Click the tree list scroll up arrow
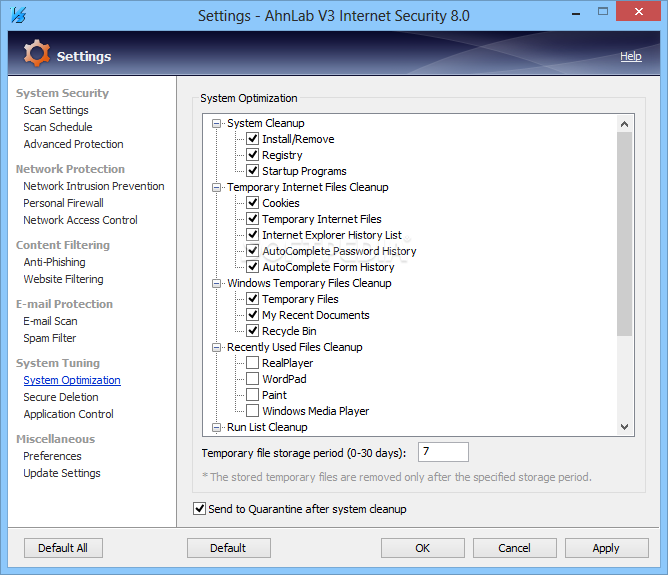 (625, 124)
